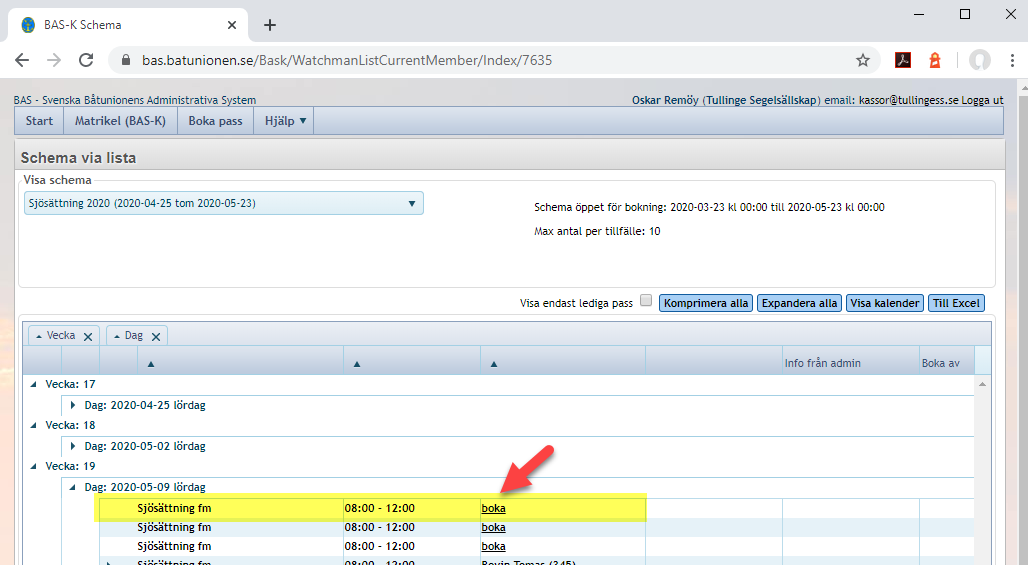Click Komprimera alla button
The width and height of the screenshot is (1028, 565).
coord(706,303)
